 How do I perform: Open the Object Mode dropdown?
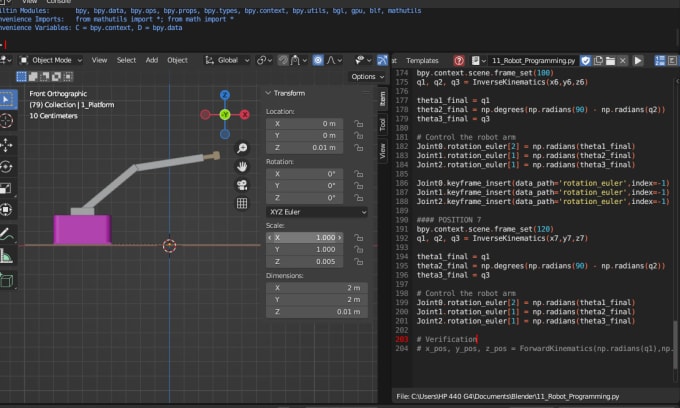(51, 60)
